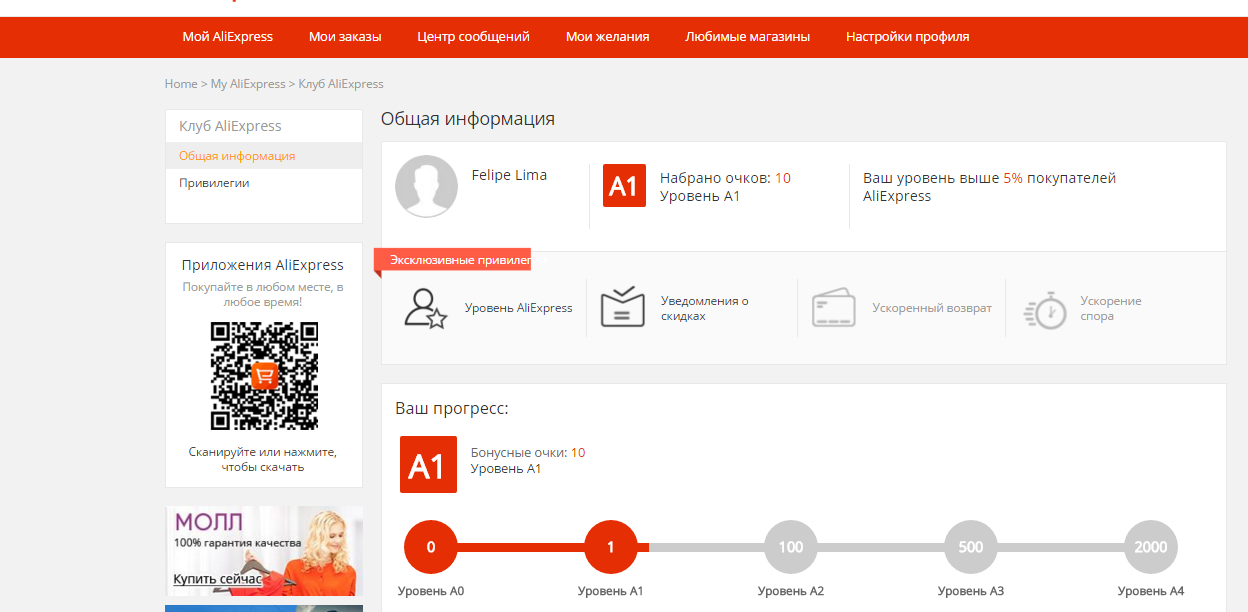Click the Общая информация page heading
The height and width of the screenshot is (612, 1248).
(468, 119)
